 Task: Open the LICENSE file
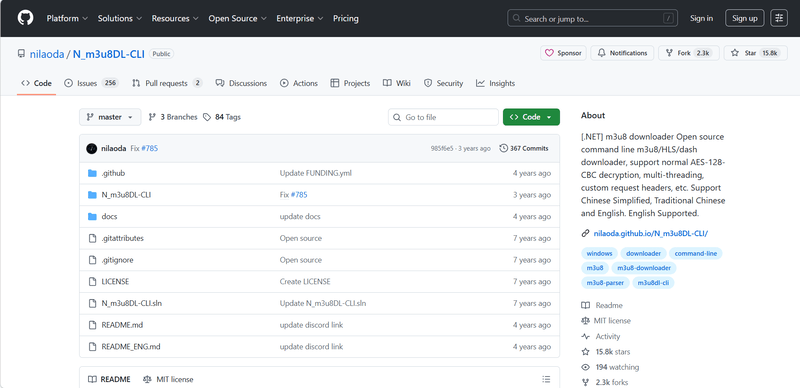coord(115,281)
